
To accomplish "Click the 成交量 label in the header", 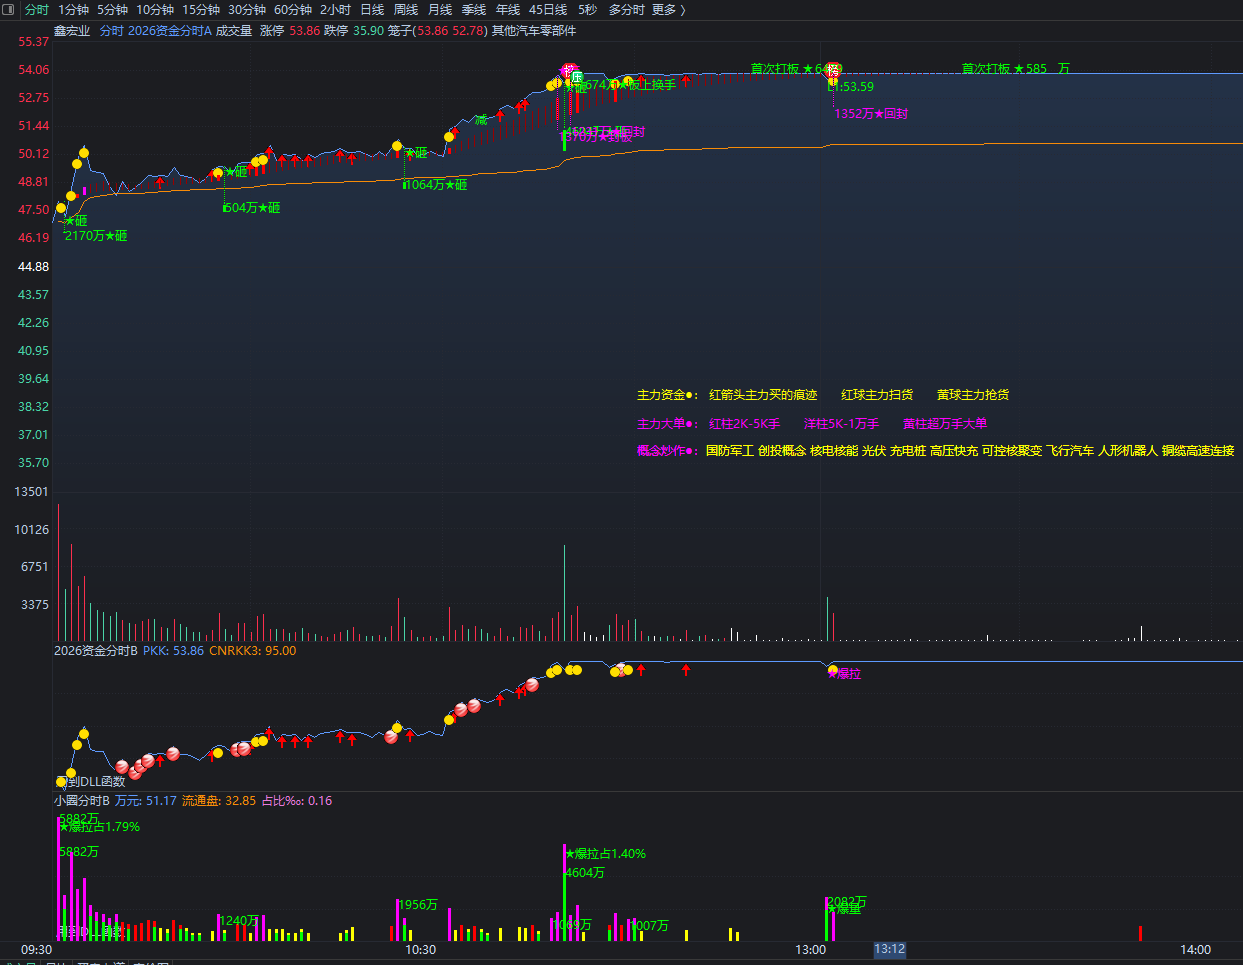I will pyautogui.click(x=234, y=31).
